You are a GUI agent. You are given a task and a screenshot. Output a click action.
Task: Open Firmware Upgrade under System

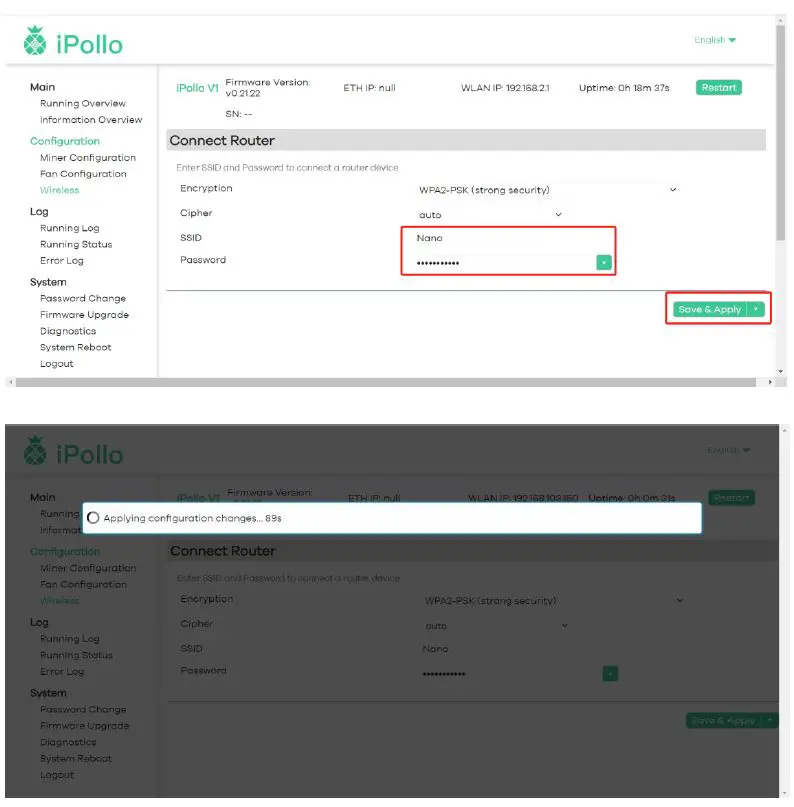pos(84,315)
